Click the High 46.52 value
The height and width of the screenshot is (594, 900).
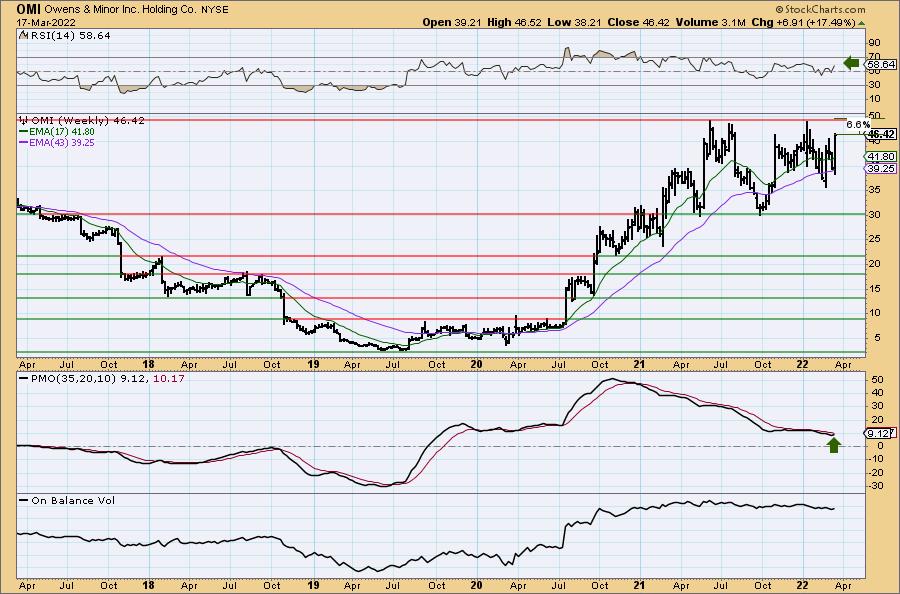tap(515, 22)
